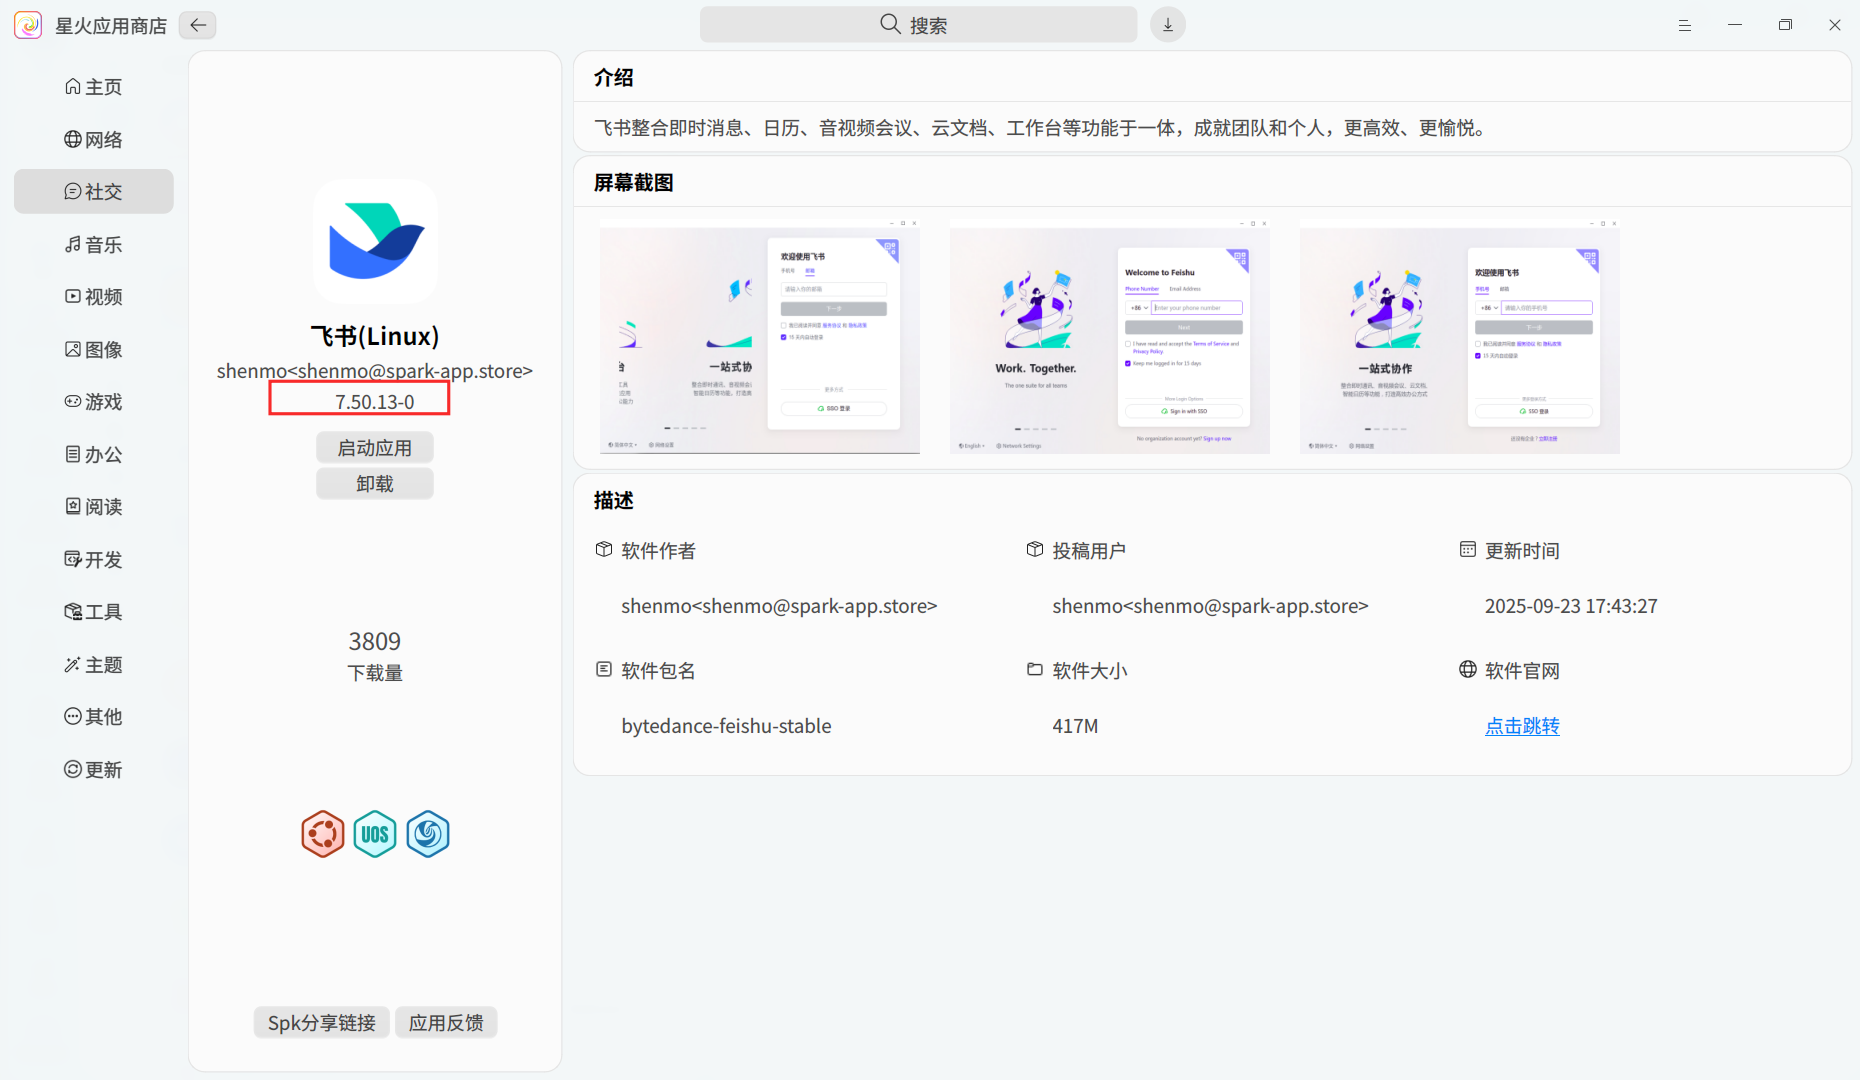
Task: Click the author email under 软件作者
Action: (x=779, y=606)
